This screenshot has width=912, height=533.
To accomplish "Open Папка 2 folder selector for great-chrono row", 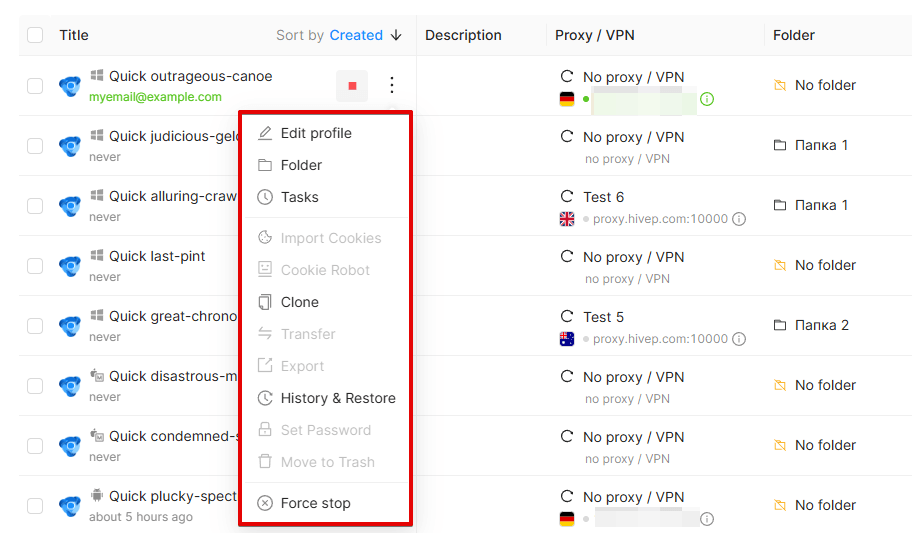I will click(811, 325).
